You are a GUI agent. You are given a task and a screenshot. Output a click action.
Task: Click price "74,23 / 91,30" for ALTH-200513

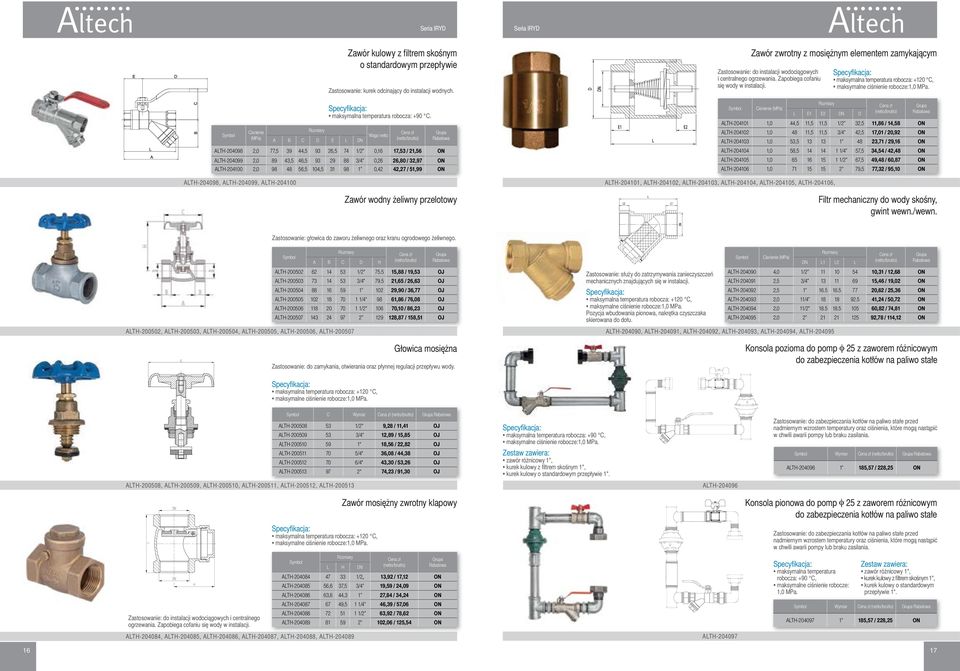coord(396,471)
